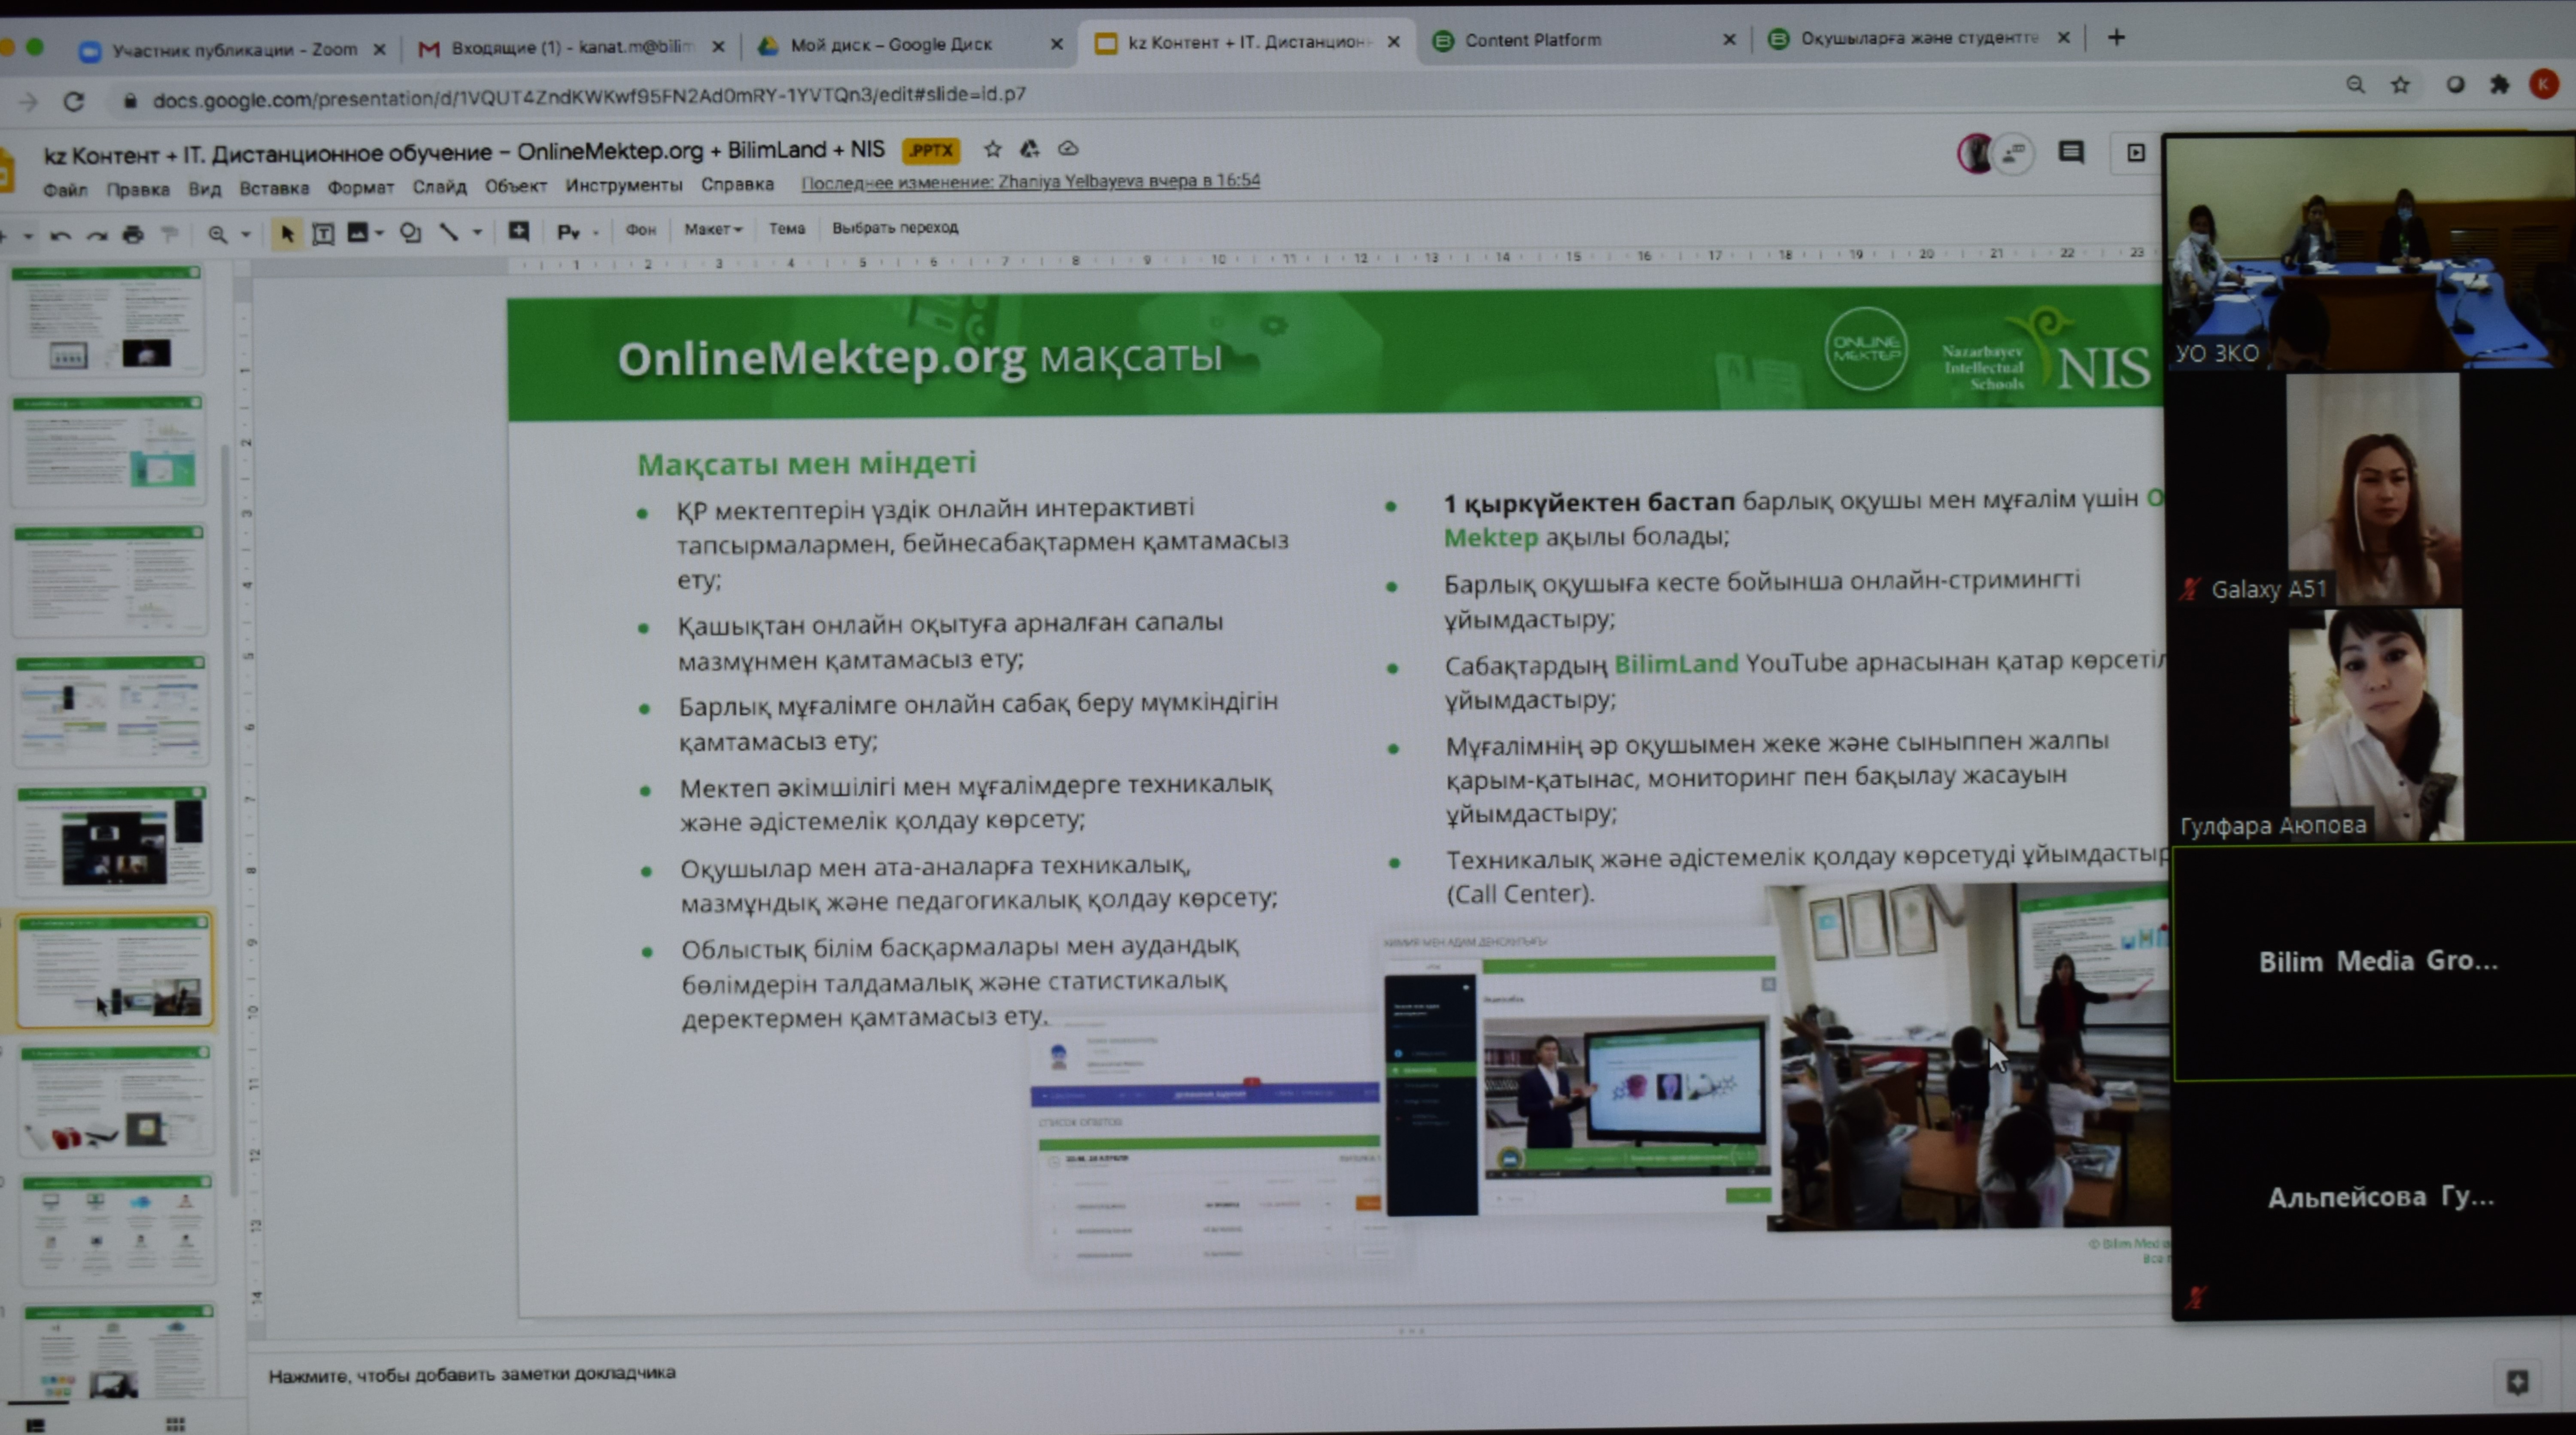
Task: Bookmark this page with star icon
Action: 2400,85
